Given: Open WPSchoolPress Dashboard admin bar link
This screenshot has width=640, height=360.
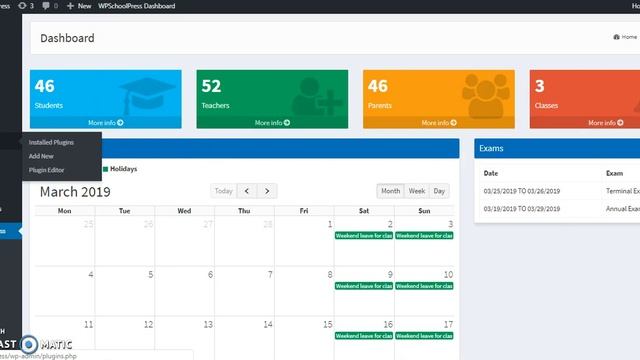Looking at the screenshot, I should (137, 6).
